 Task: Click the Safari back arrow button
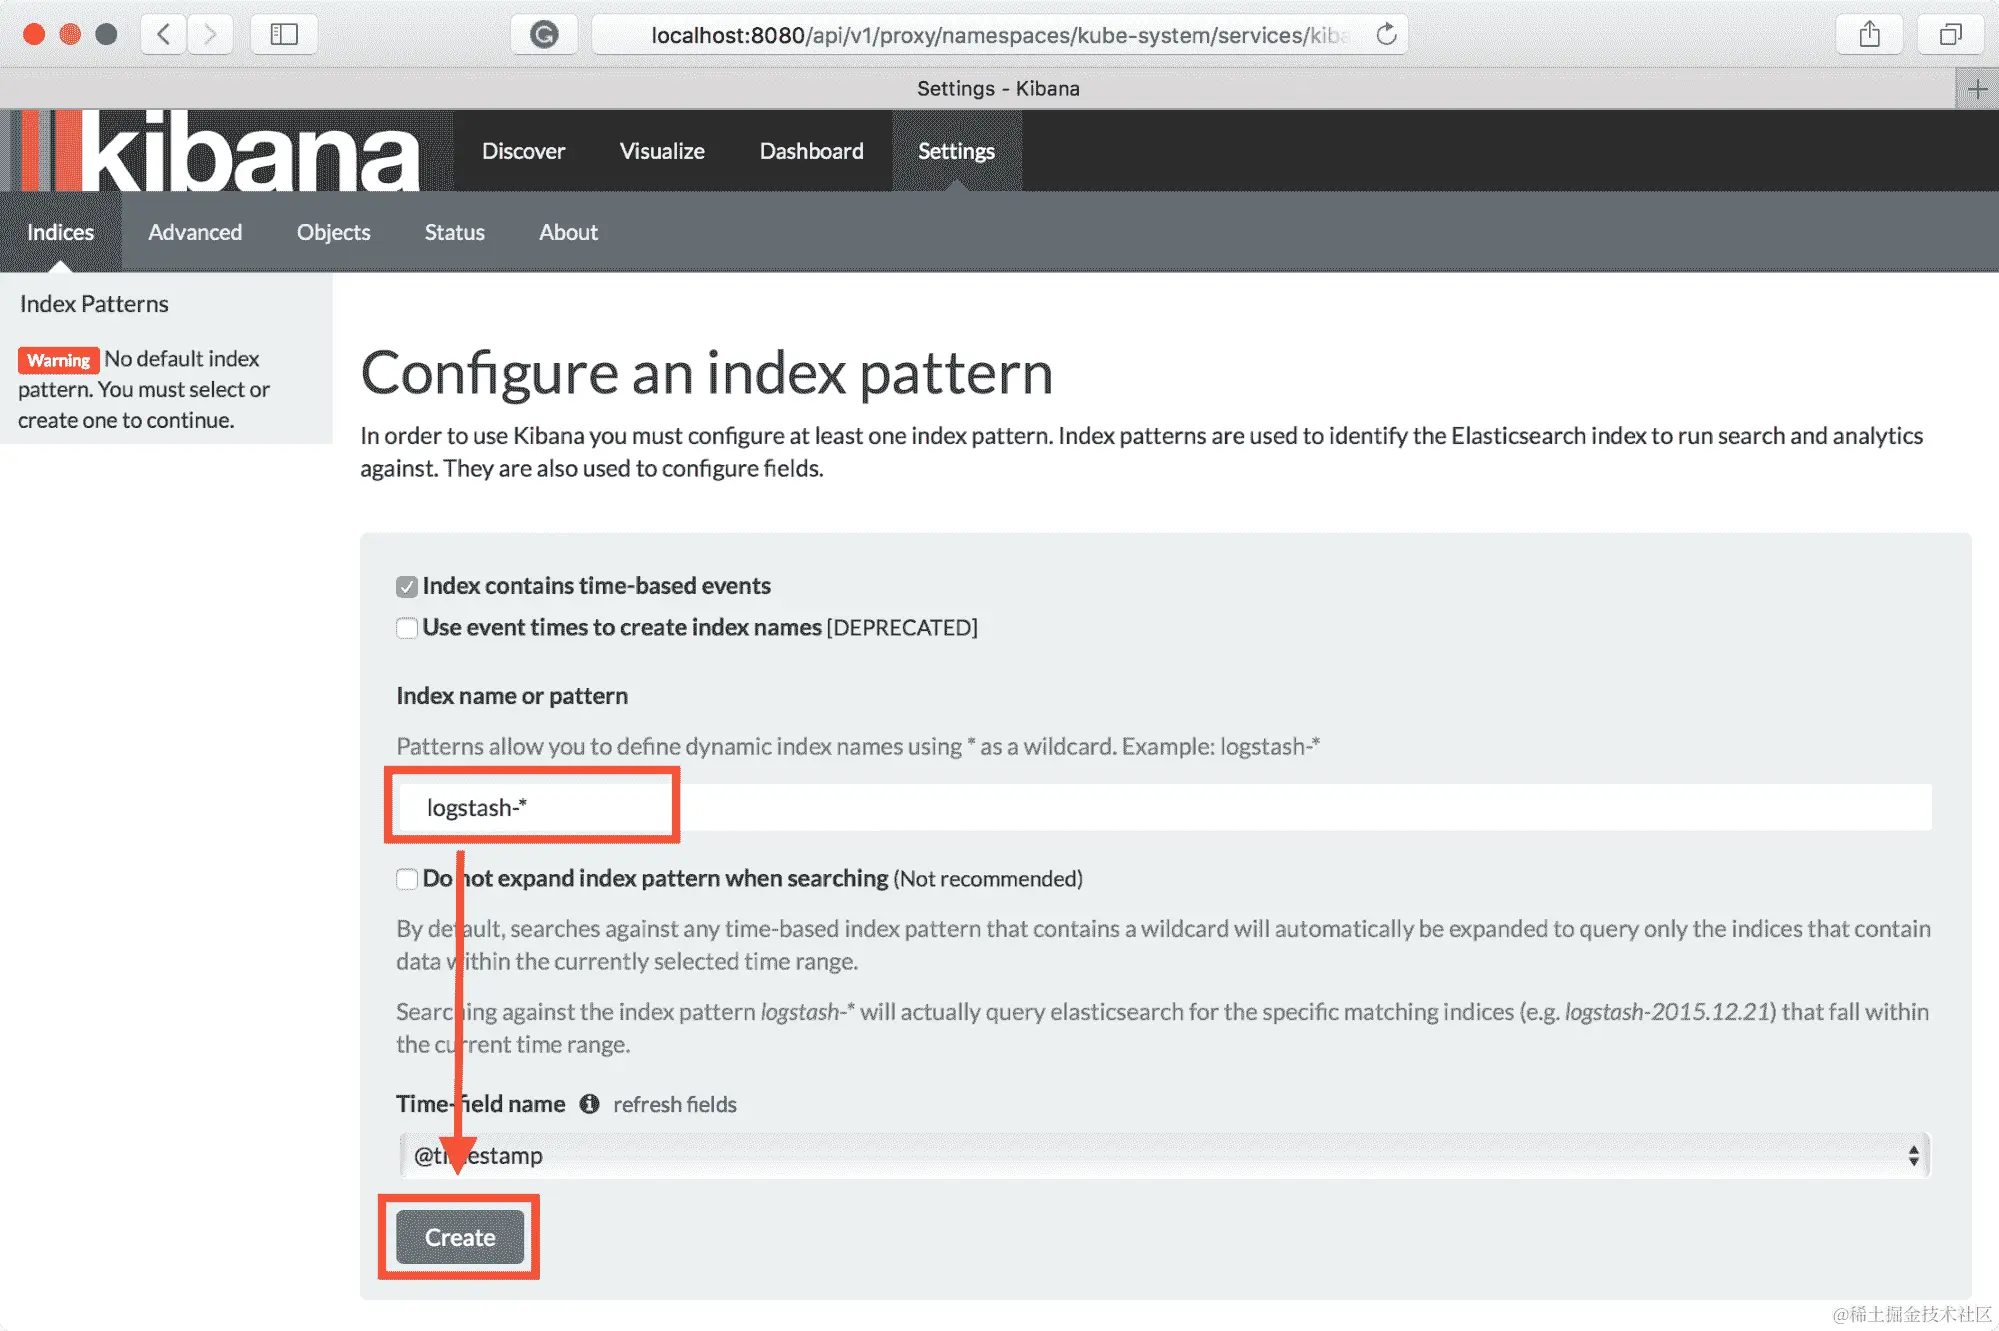click(164, 34)
